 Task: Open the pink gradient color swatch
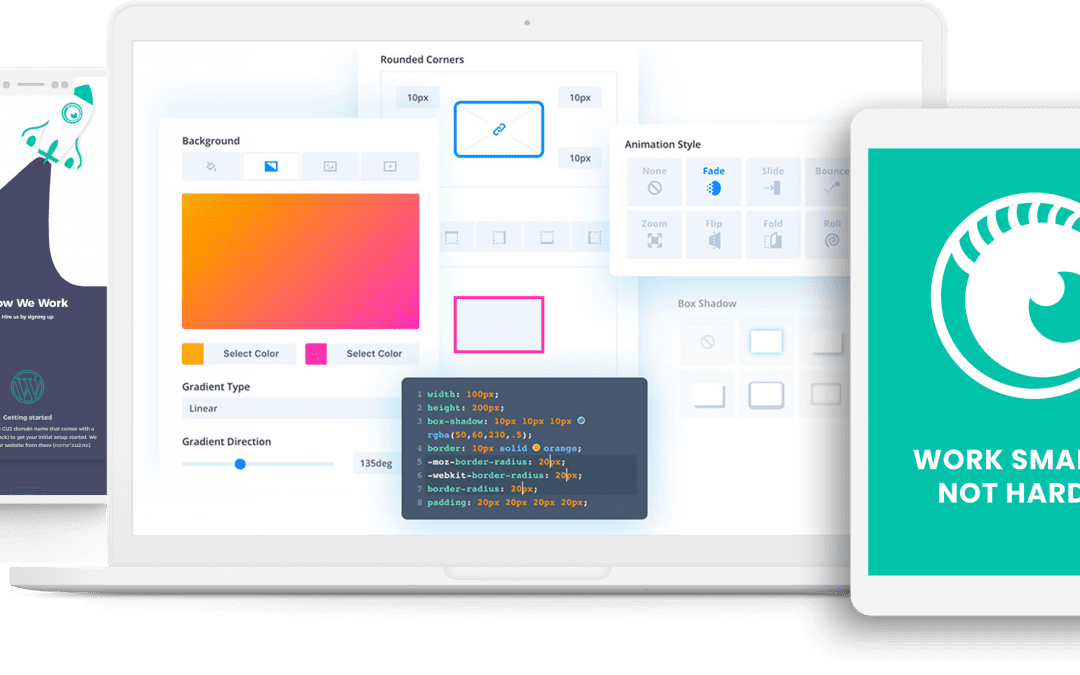click(316, 353)
